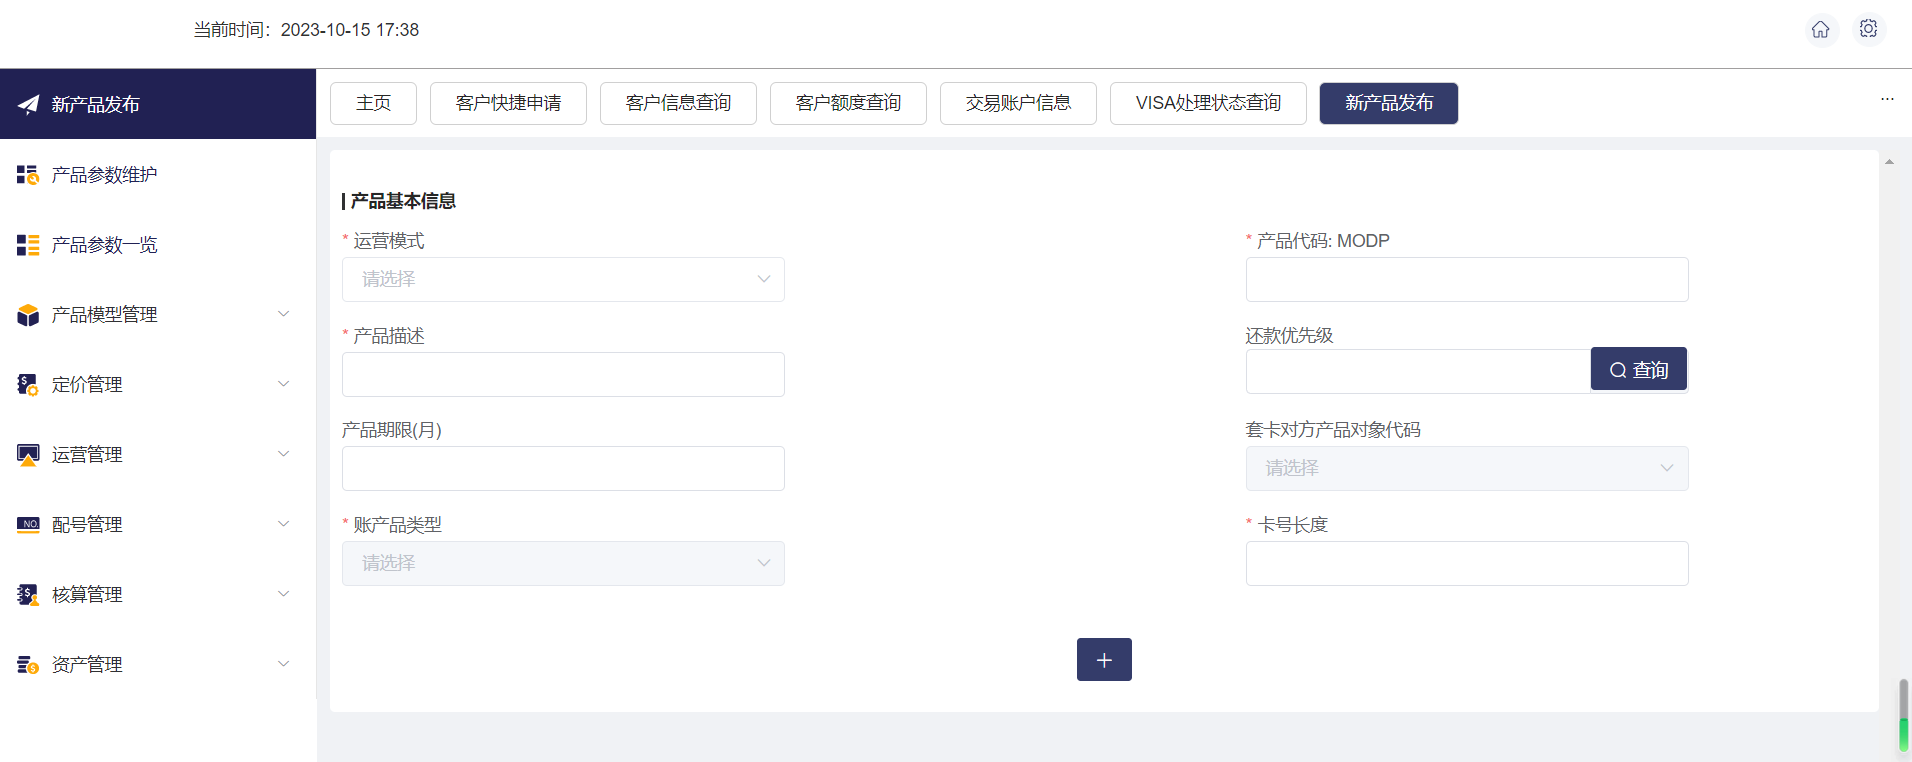Expand the 核算管理 submenu chevron
Image resolution: width=1912 pixels, height=762 pixels.
click(x=284, y=594)
